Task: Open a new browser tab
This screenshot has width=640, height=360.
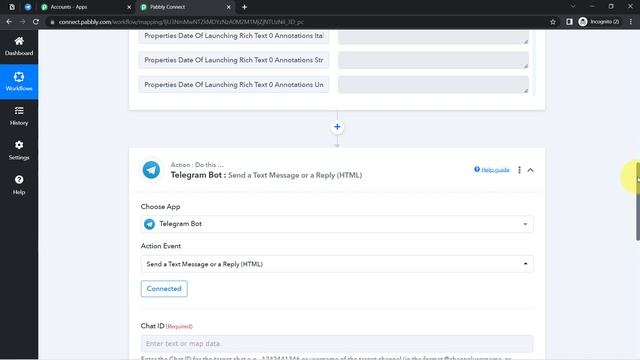Action: [244, 7]
